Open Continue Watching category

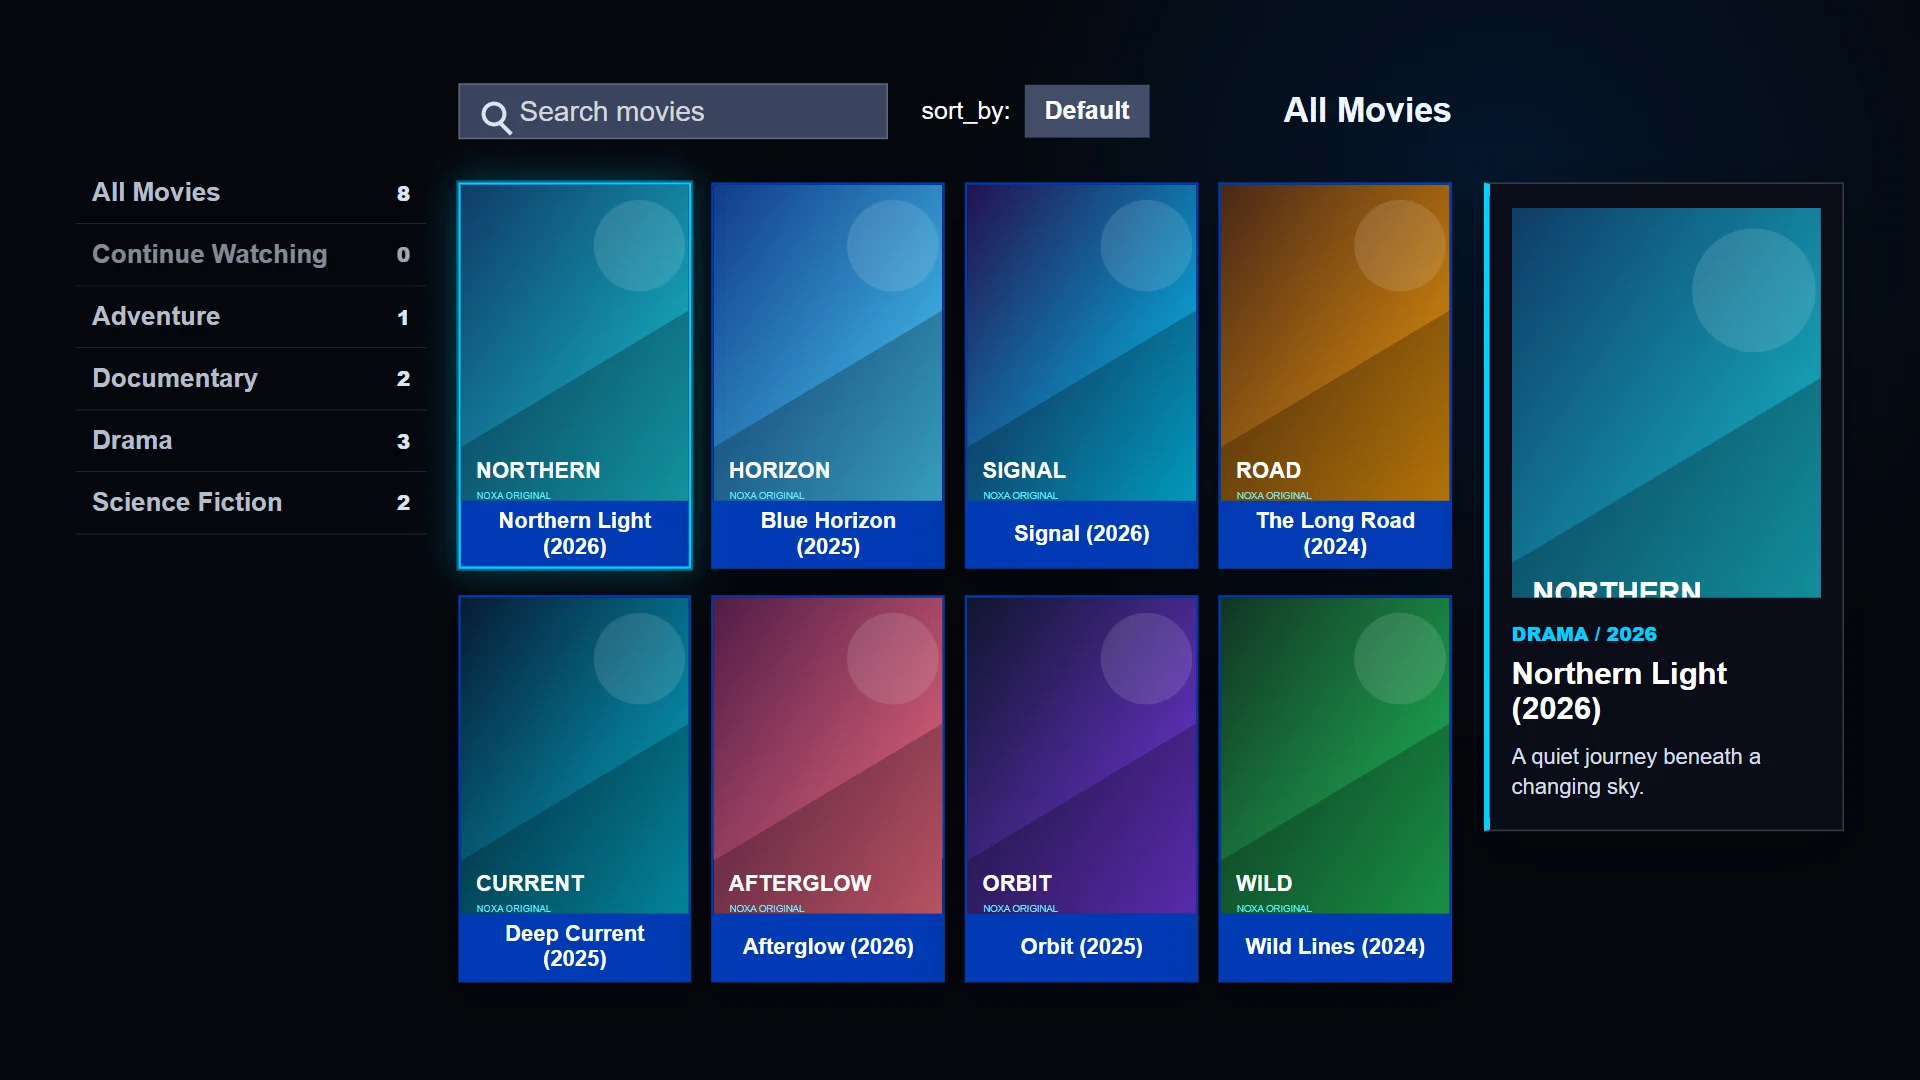[251, 255]
